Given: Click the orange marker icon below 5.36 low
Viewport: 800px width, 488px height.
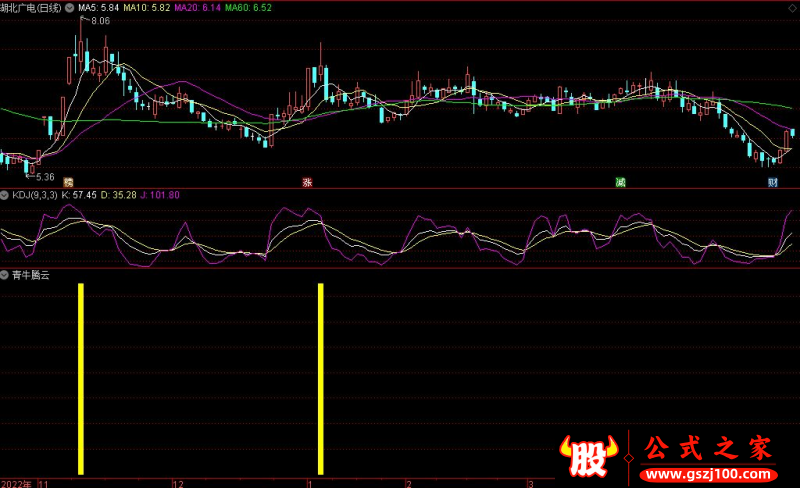Looking at the screenshot, I should (x=68, y=182).
